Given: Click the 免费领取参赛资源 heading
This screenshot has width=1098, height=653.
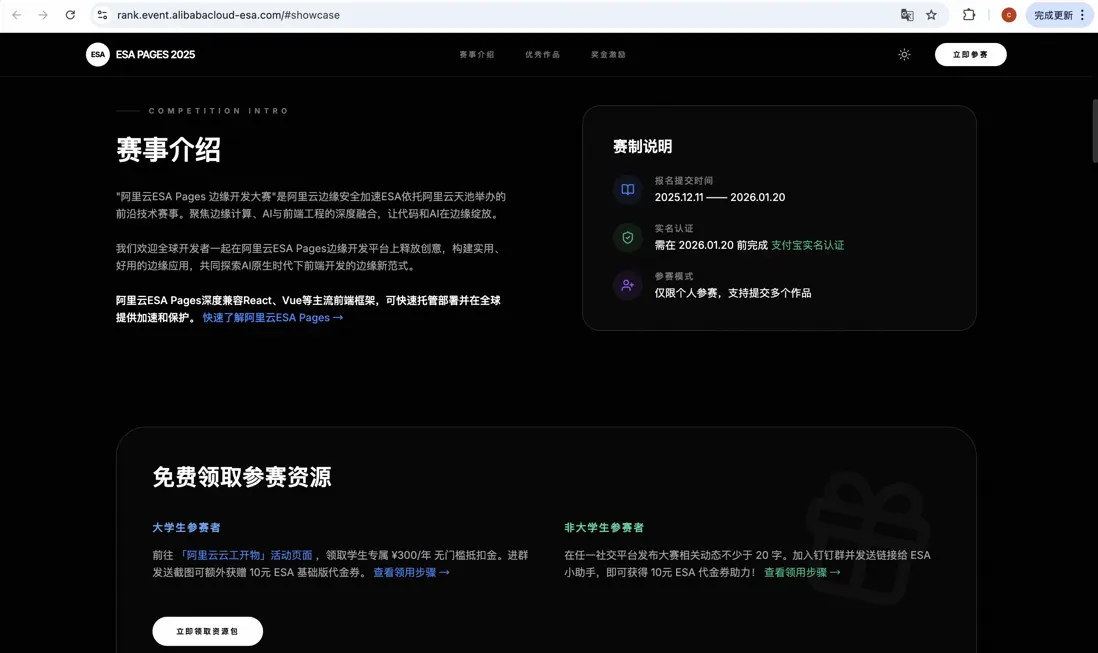Looking at the screenshot, I should click(242, 477).
